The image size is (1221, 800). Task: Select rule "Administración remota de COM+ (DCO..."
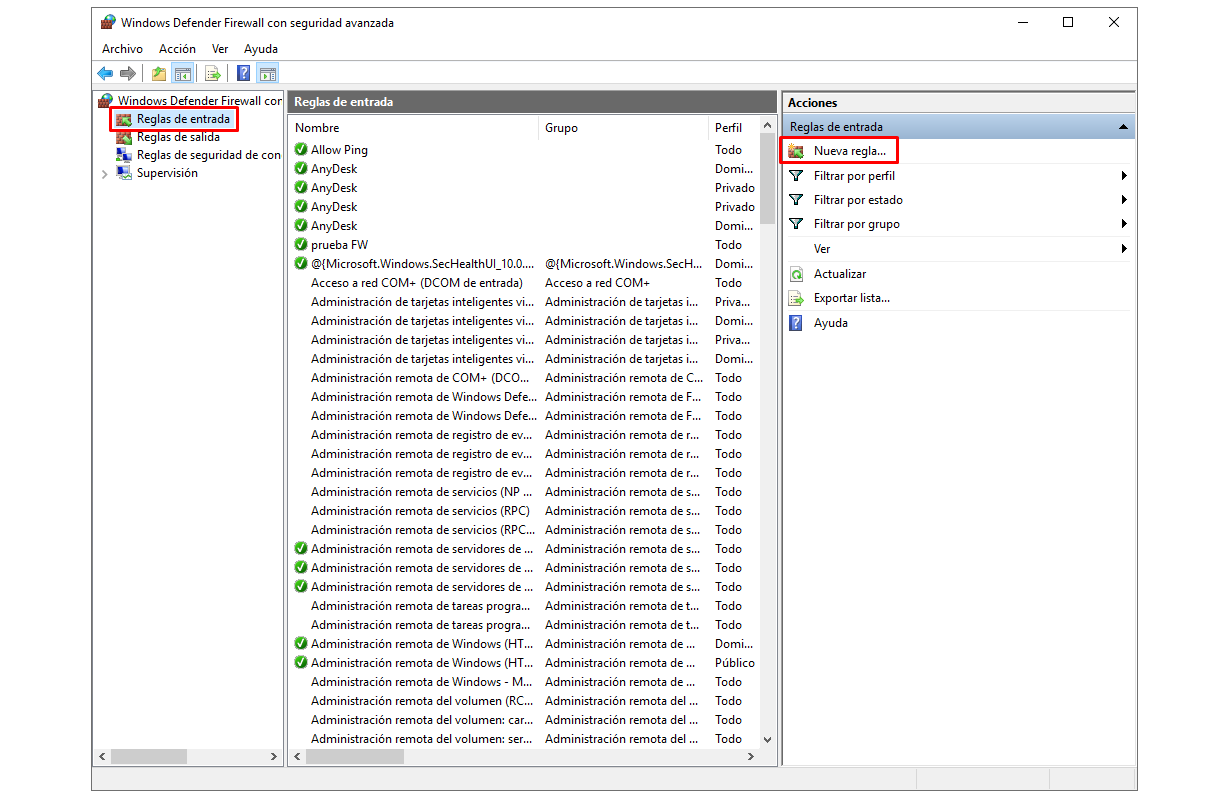pos(422,378)
